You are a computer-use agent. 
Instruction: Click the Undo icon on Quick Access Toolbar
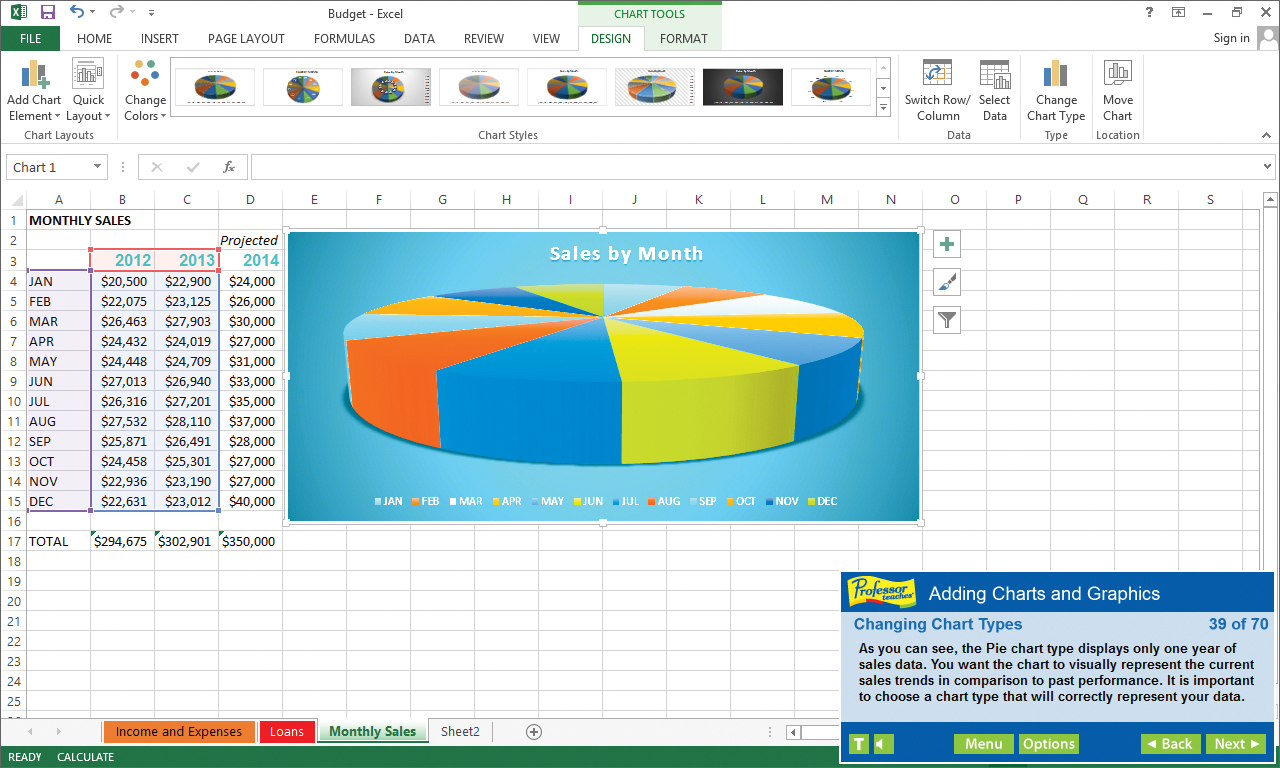coord(75,13)
